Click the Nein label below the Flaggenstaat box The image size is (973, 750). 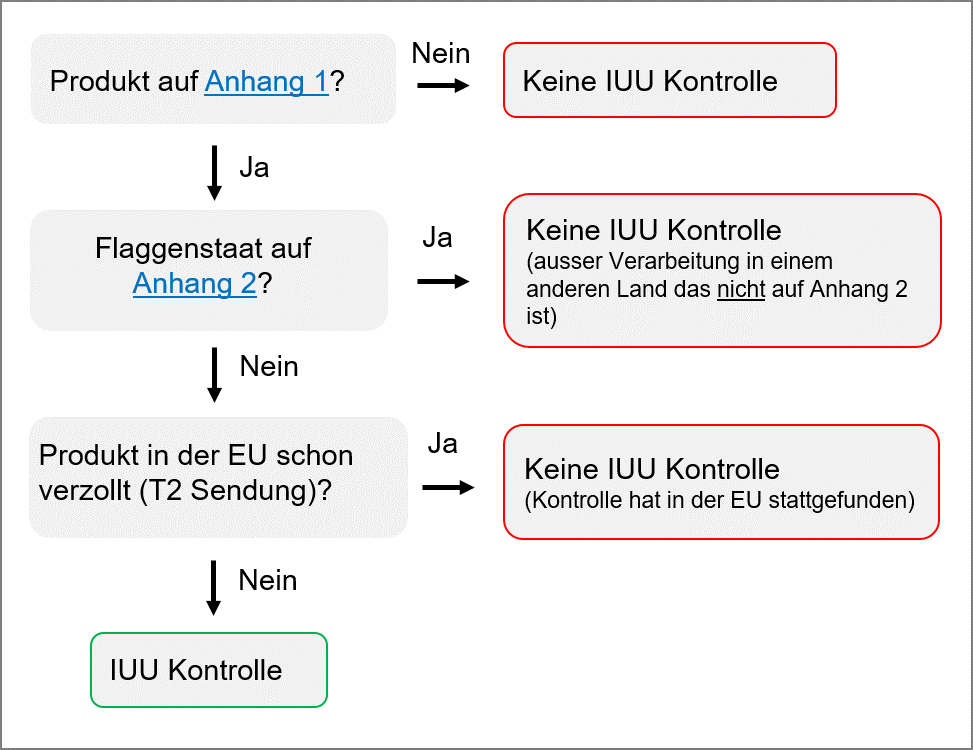pyautogui.click(x=269, y=367)
